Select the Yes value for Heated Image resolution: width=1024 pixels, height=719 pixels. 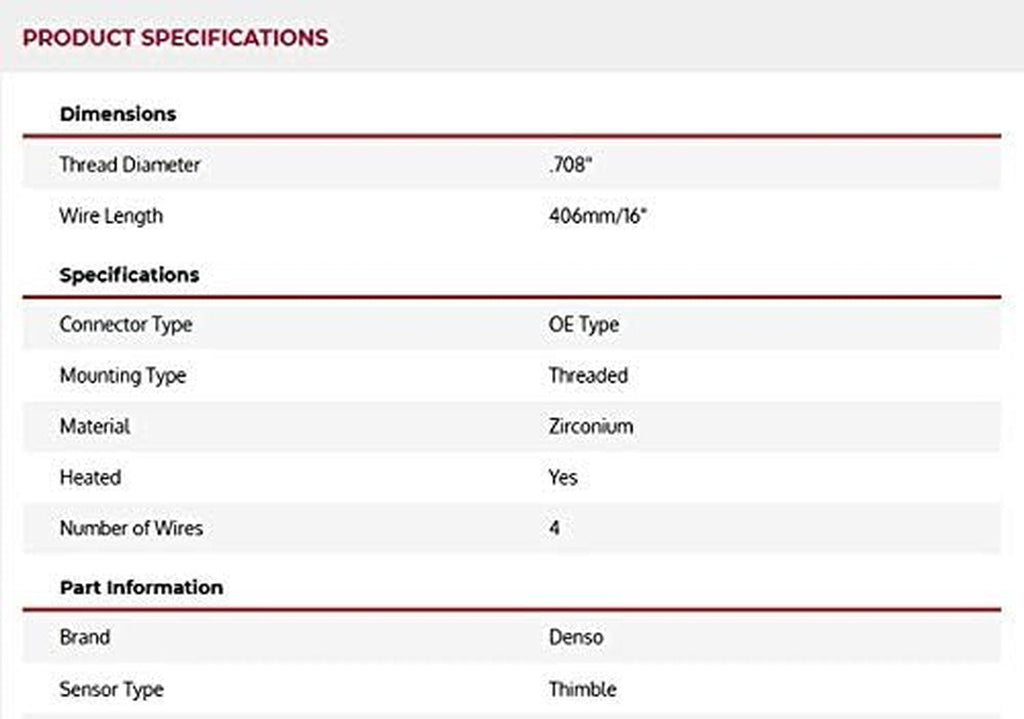[x=563, y=478]
